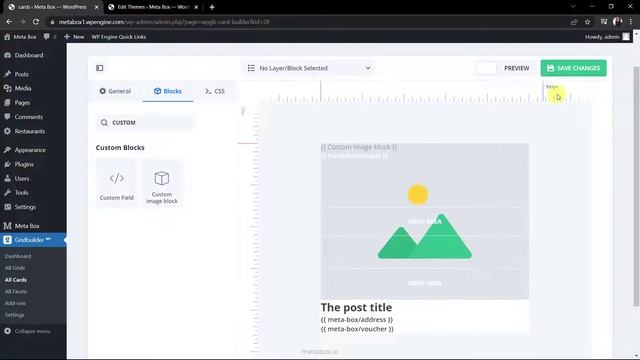Screen dimensions: 640x360
Task: Switch to the General tab
Action: tap(115, 91)
